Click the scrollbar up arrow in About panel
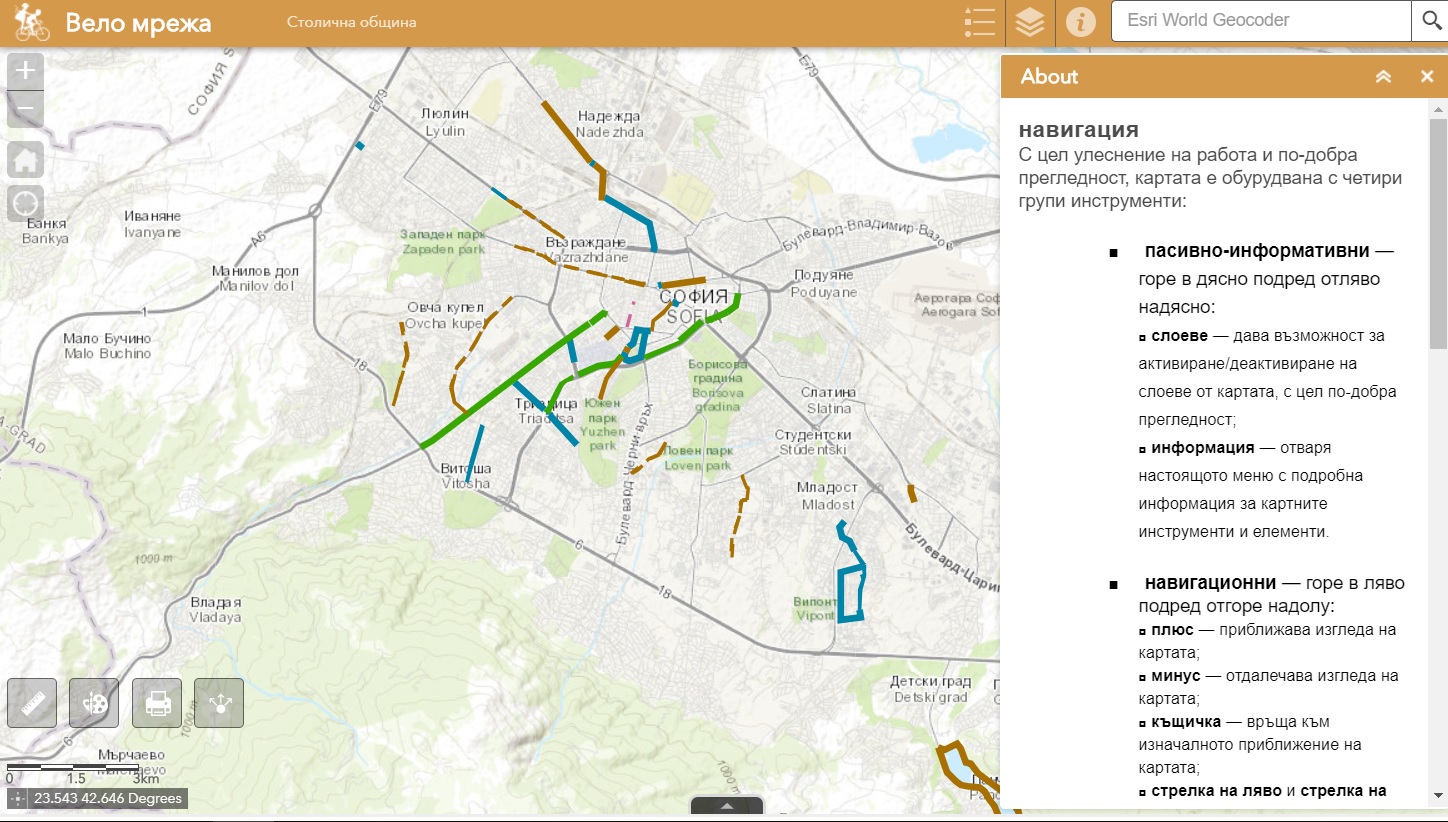This screenshot has width=1448, height=822. click(1438, 107)
